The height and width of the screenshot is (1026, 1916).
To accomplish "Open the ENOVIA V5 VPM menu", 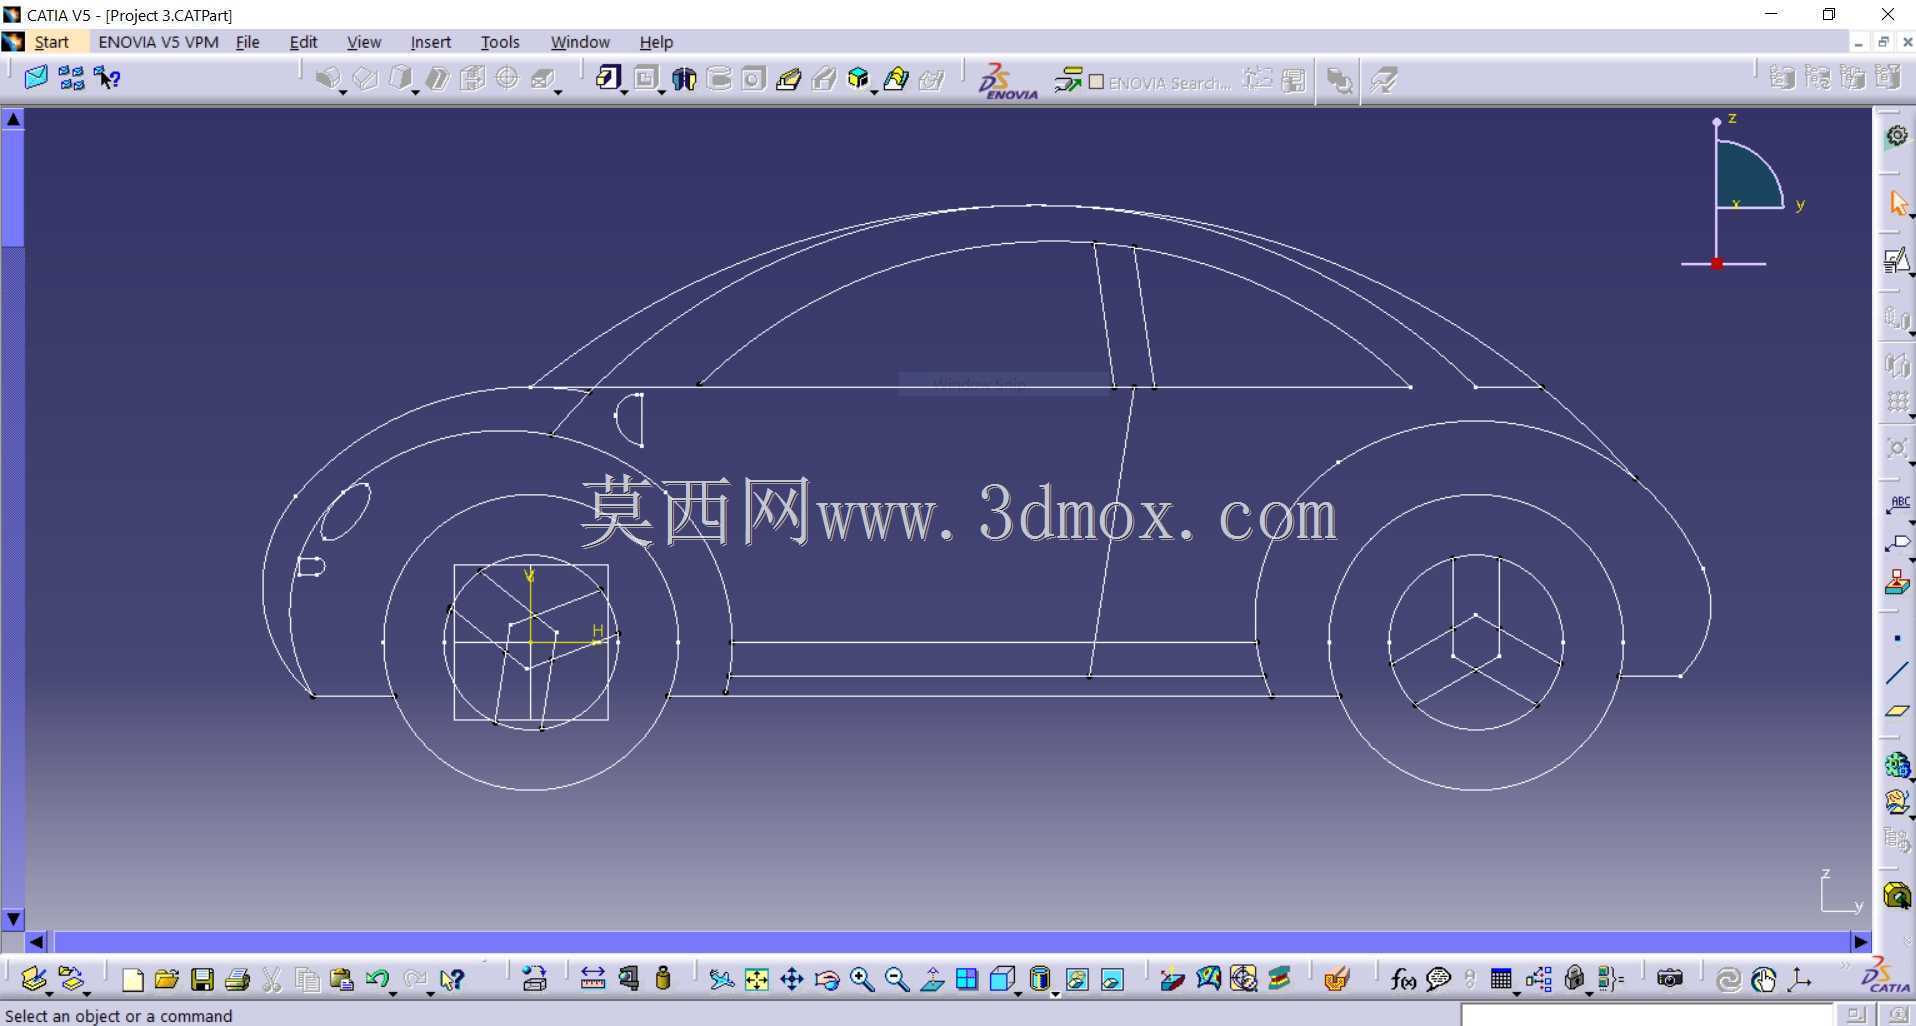I will click(158, 42).
